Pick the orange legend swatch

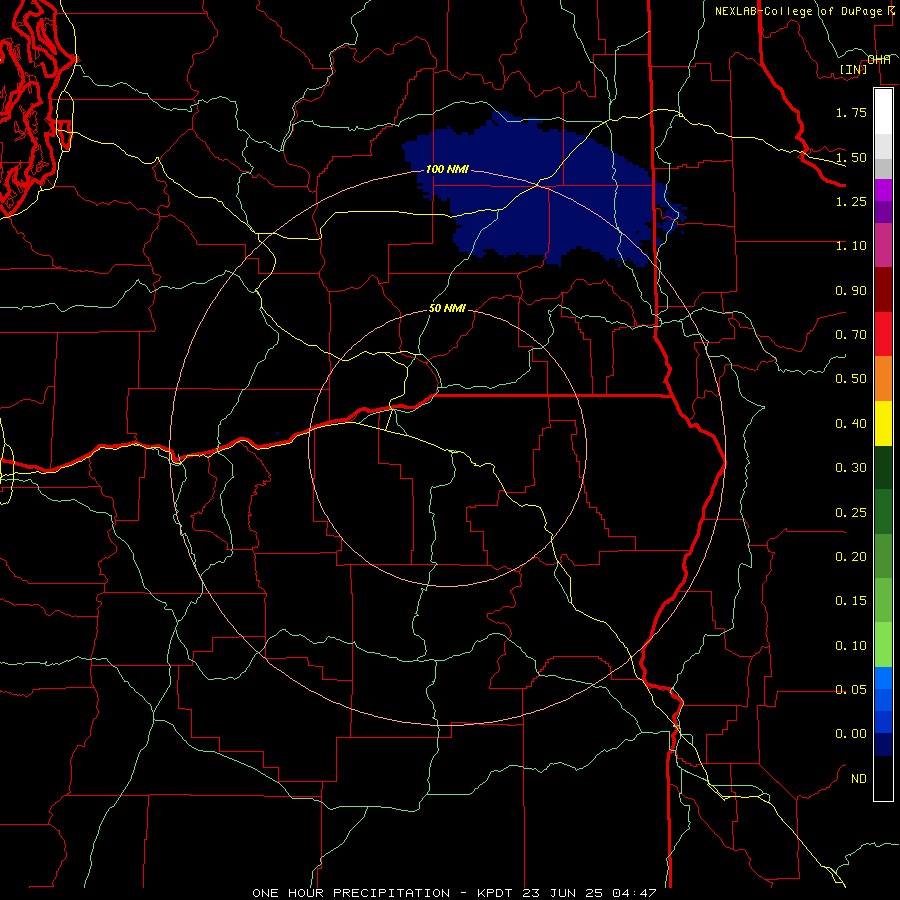coord(883,378)
